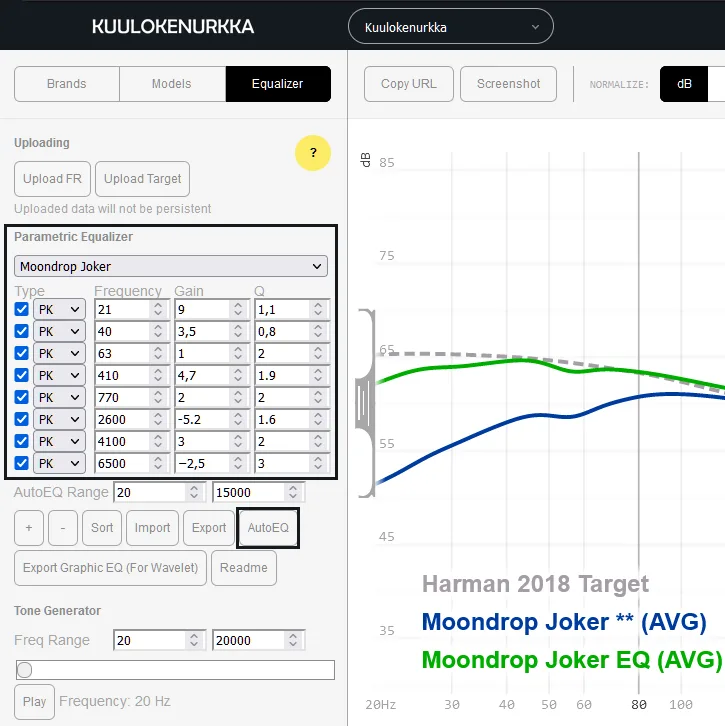Click the Tone Generator minimum field 20
This screenshot has width=725, height=726.
(x=159, y=640)
